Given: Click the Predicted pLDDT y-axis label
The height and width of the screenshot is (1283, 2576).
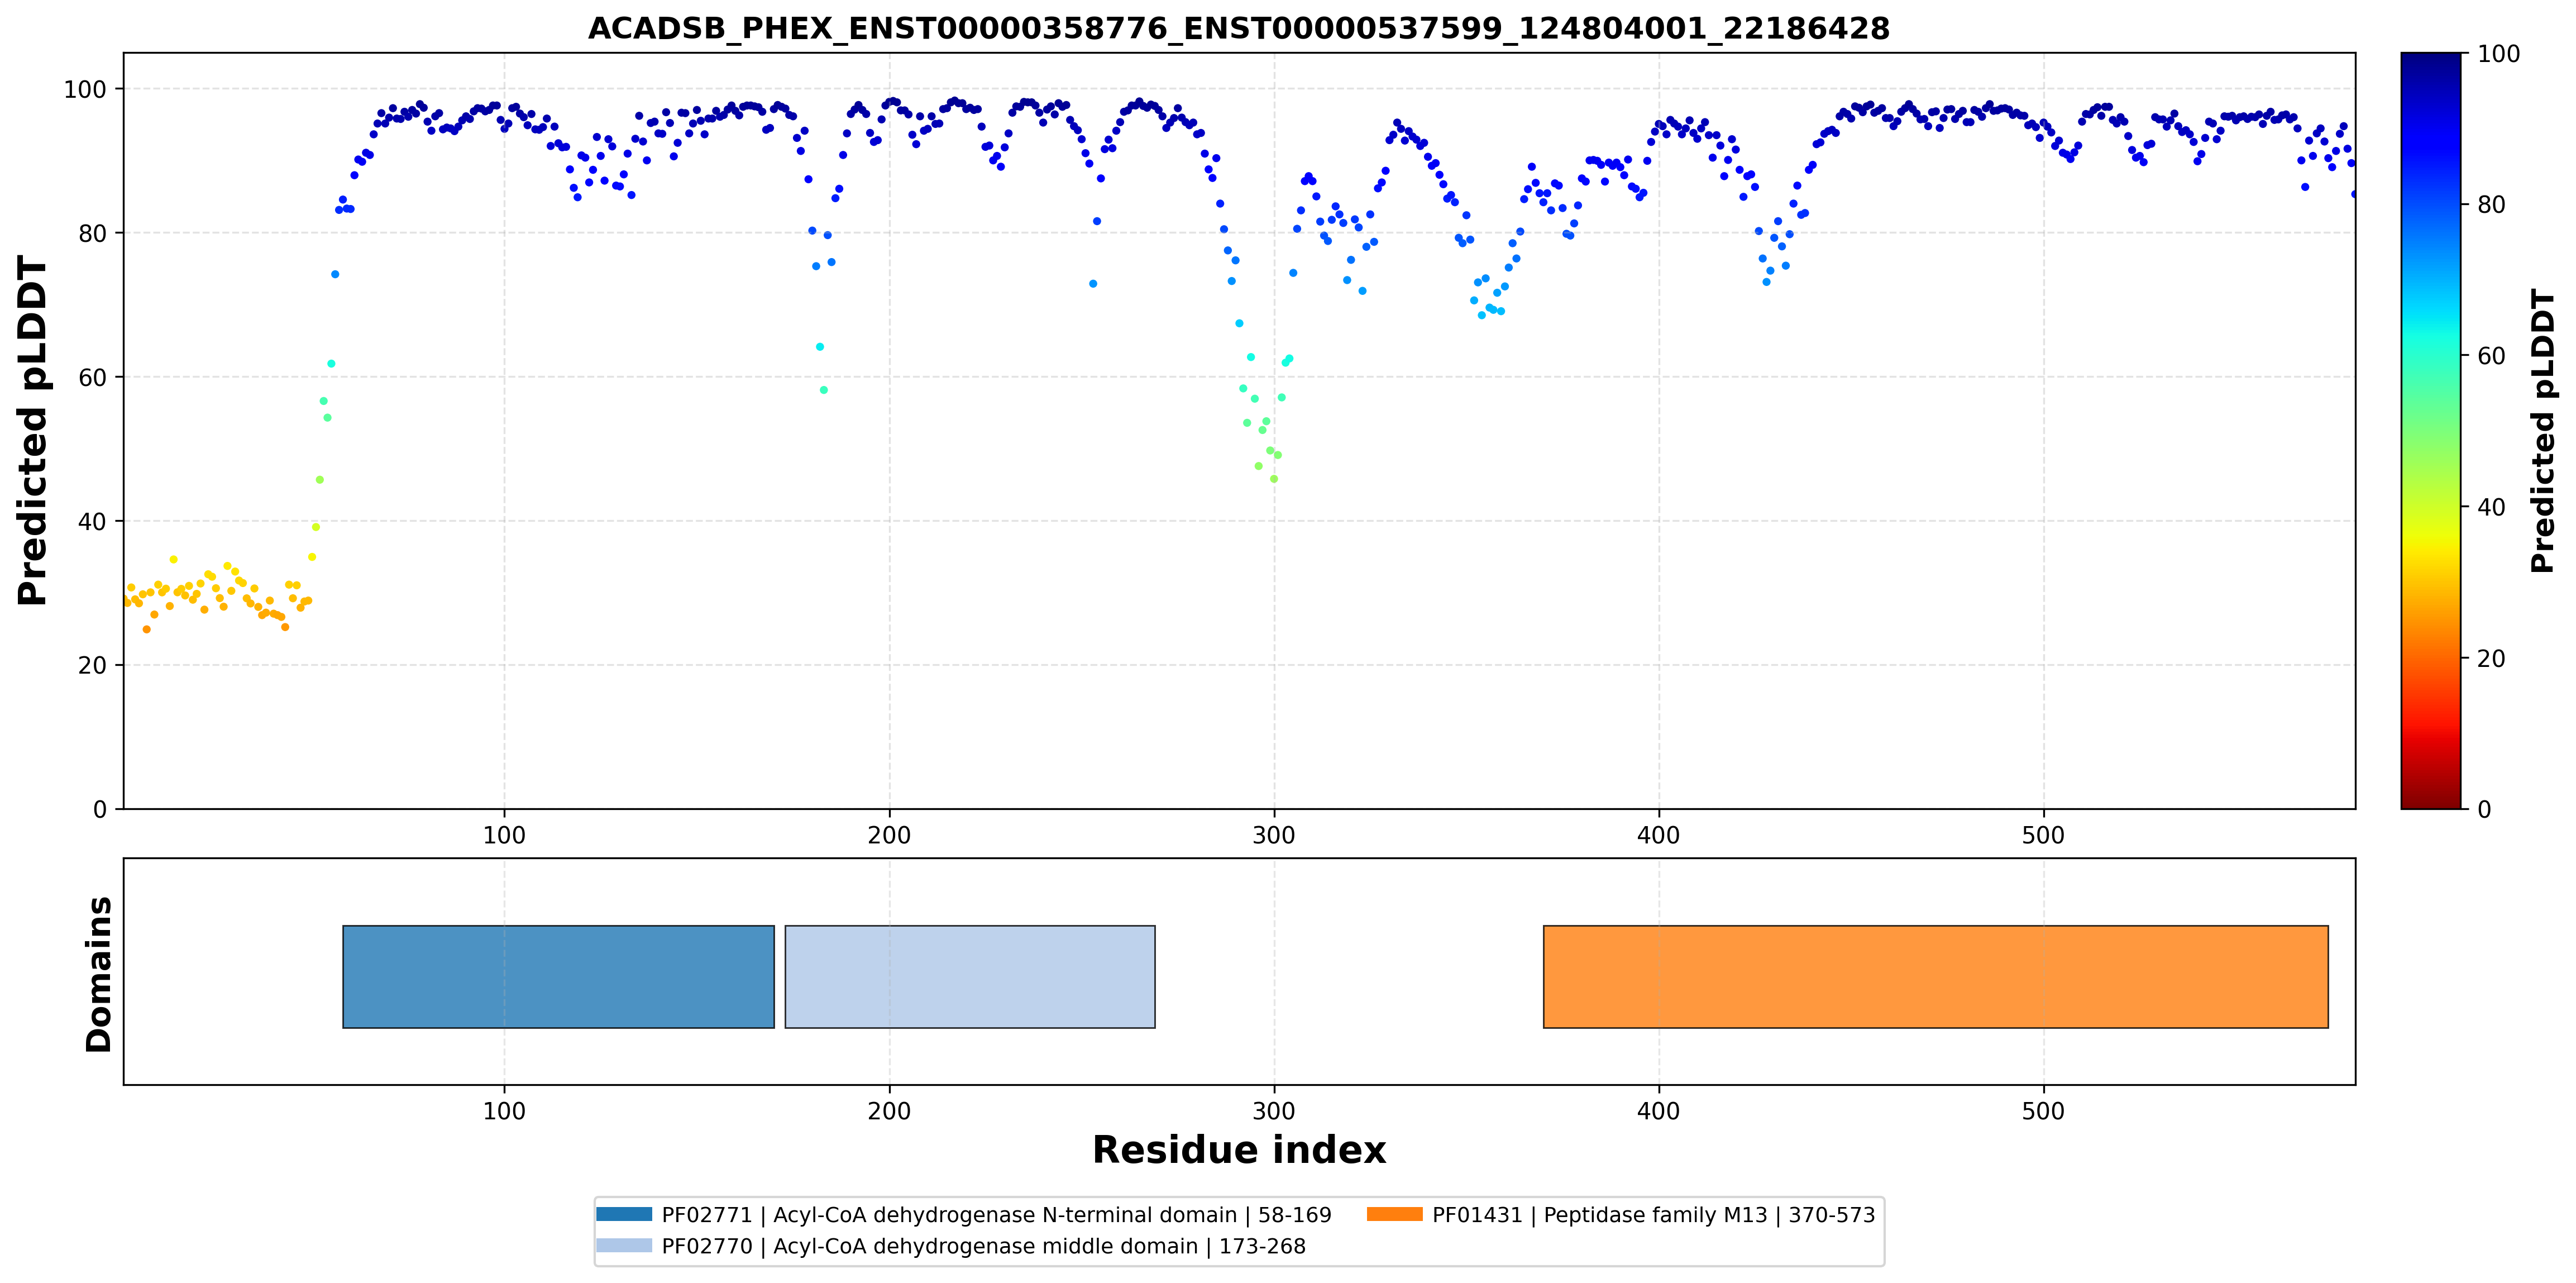Looking at the screenshot, I should coord(32,431).
